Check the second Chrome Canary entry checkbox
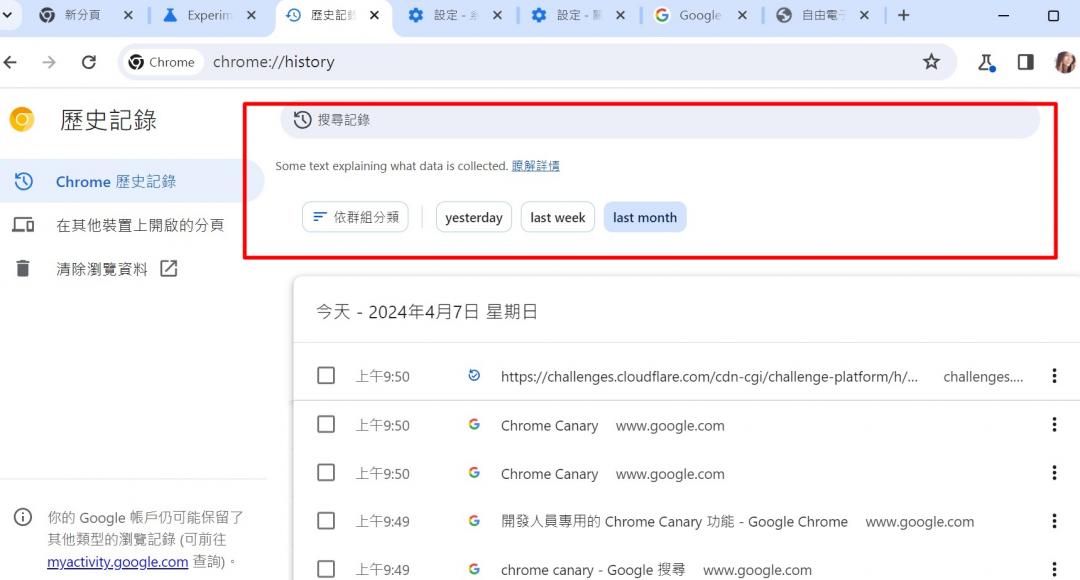1080x580 pixels. [x=326, y=473]
